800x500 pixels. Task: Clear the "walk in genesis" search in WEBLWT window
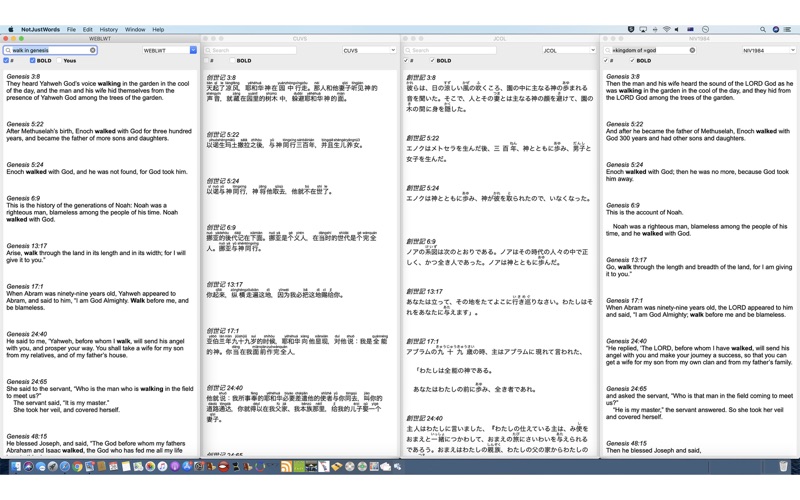(x=92, y=50)
